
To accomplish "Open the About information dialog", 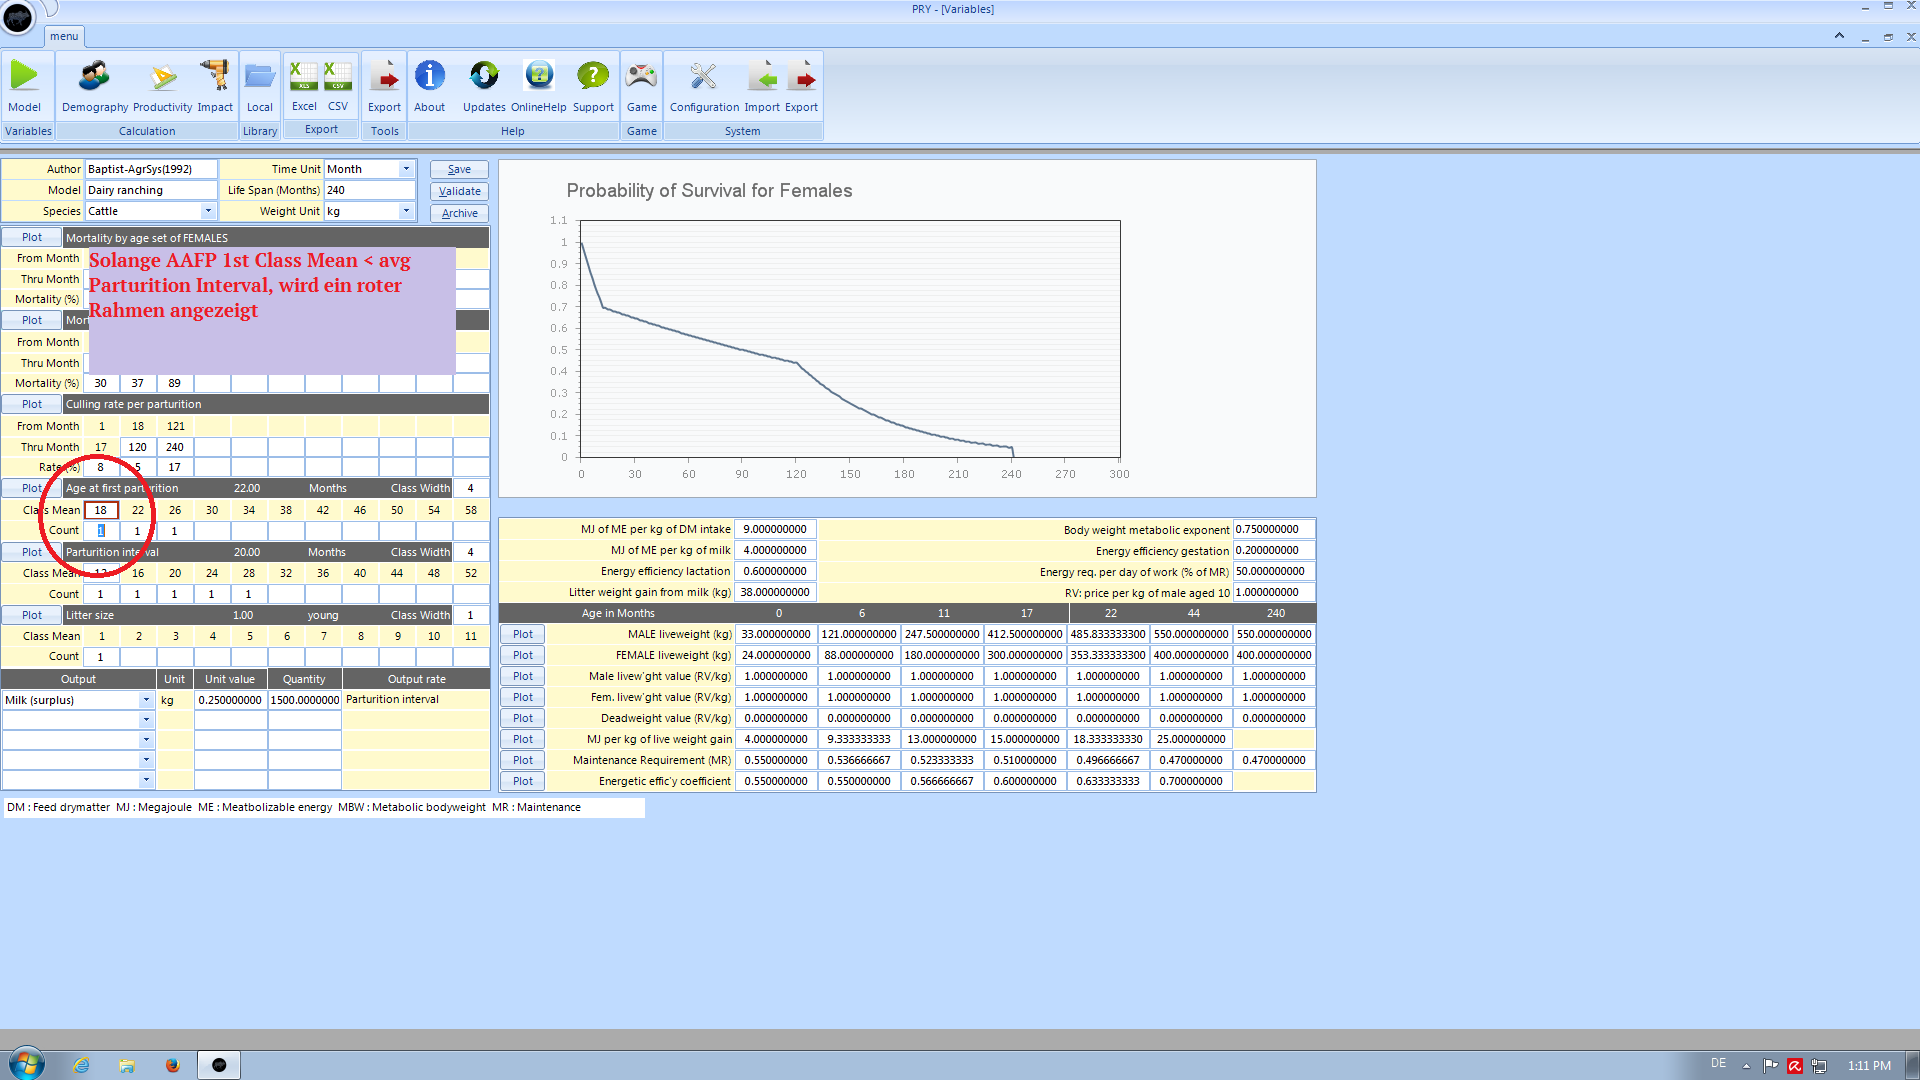I will [x=430, y=85].
